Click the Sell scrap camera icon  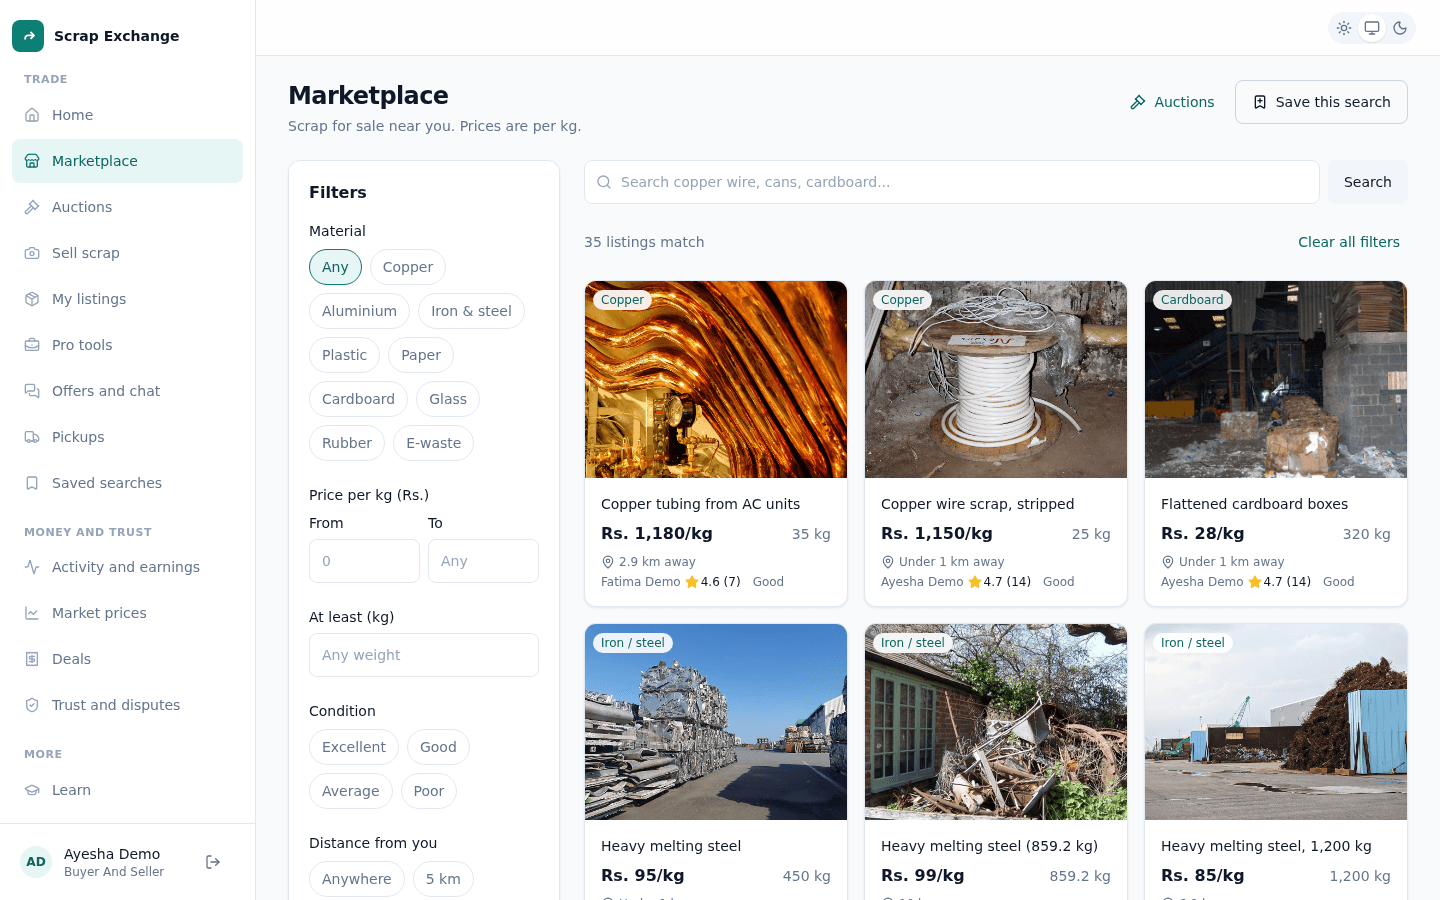32,253
